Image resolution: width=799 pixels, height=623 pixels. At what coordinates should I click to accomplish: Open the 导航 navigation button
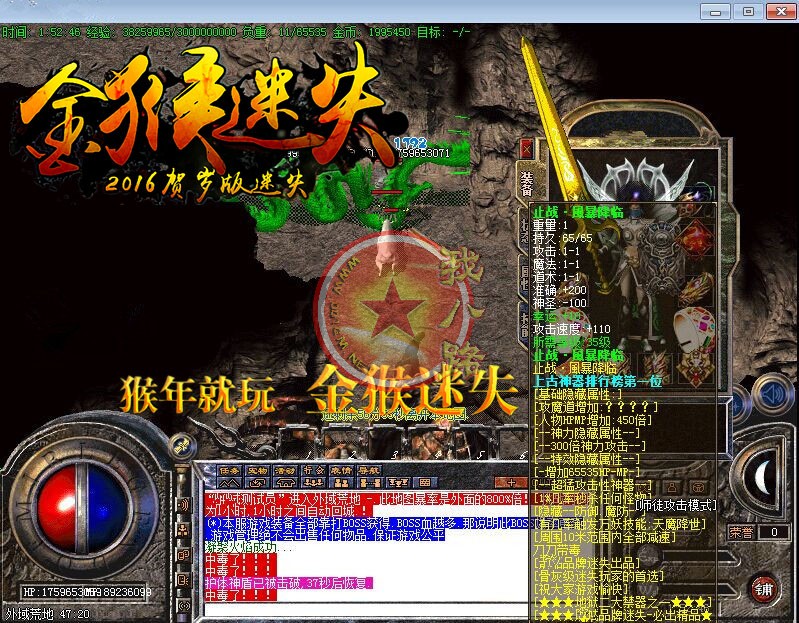coord(368,470)
